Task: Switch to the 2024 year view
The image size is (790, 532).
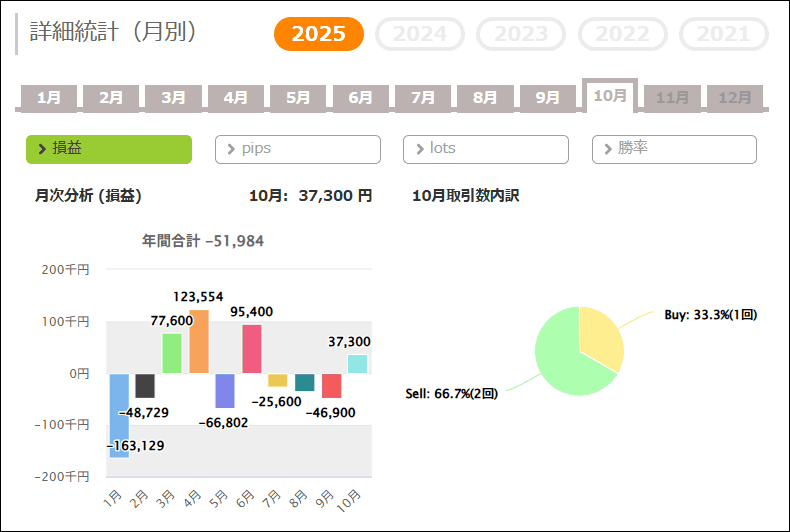Action: 420,34
